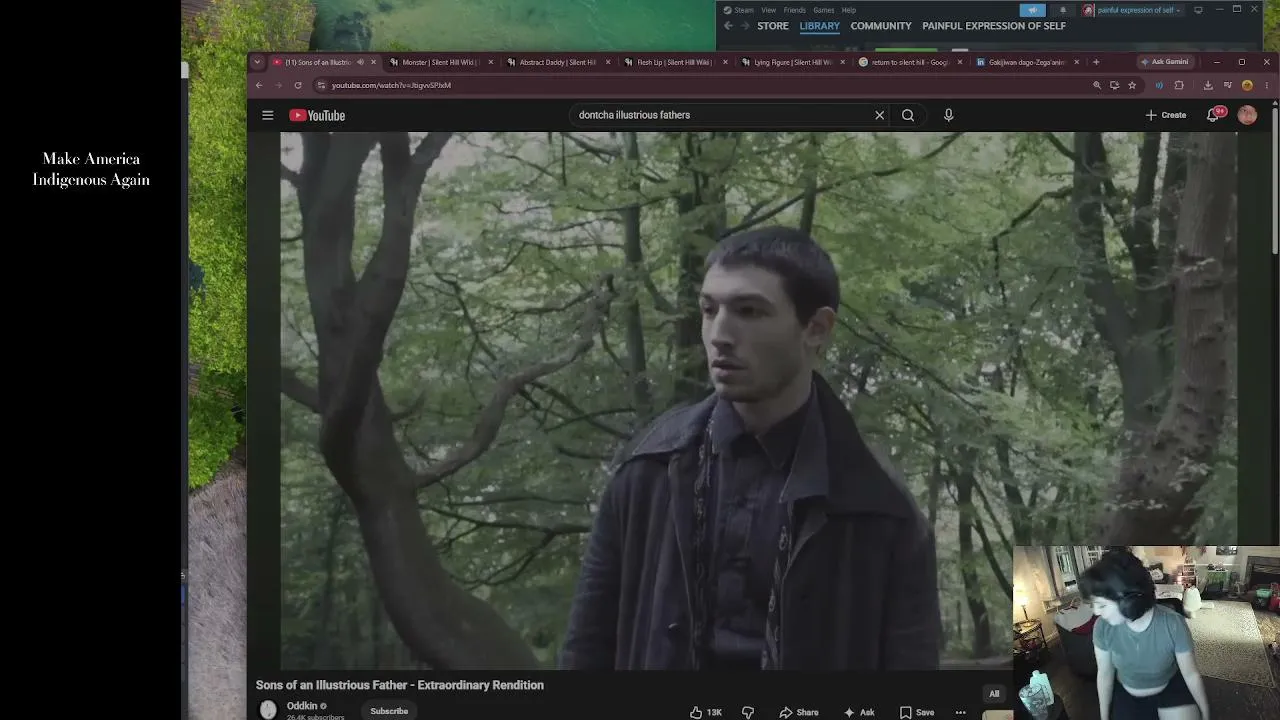Like the video with thumbs up

coord(706,712)
